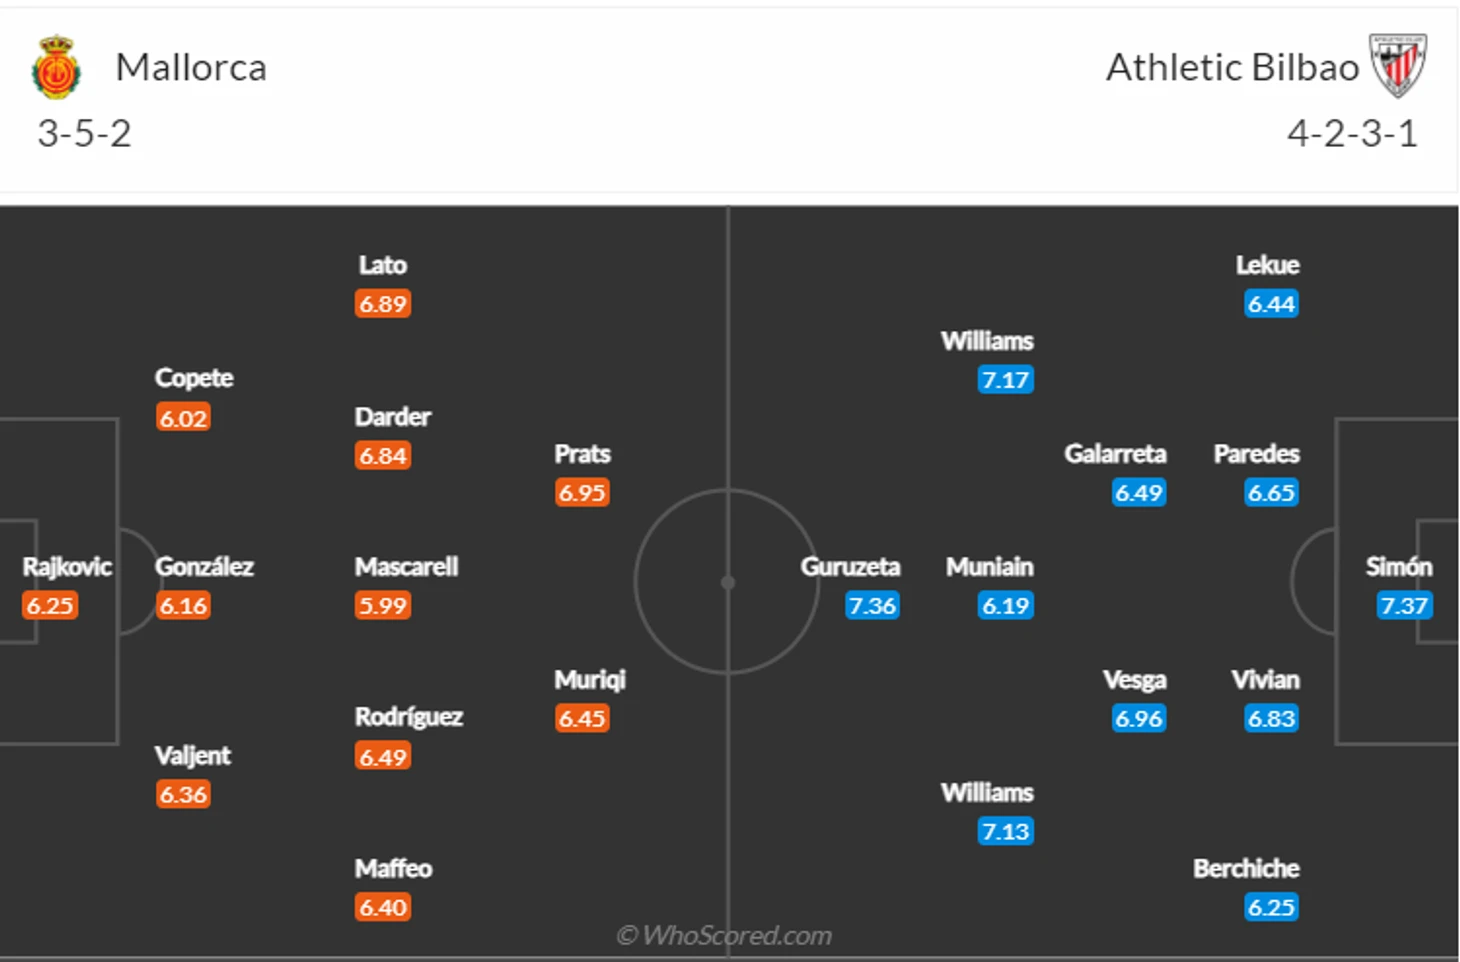The height and width of the screenshot is (962, 1460).
Task: Select goalkeeper Rajkovic on the pitch
Action: [67, 567]
